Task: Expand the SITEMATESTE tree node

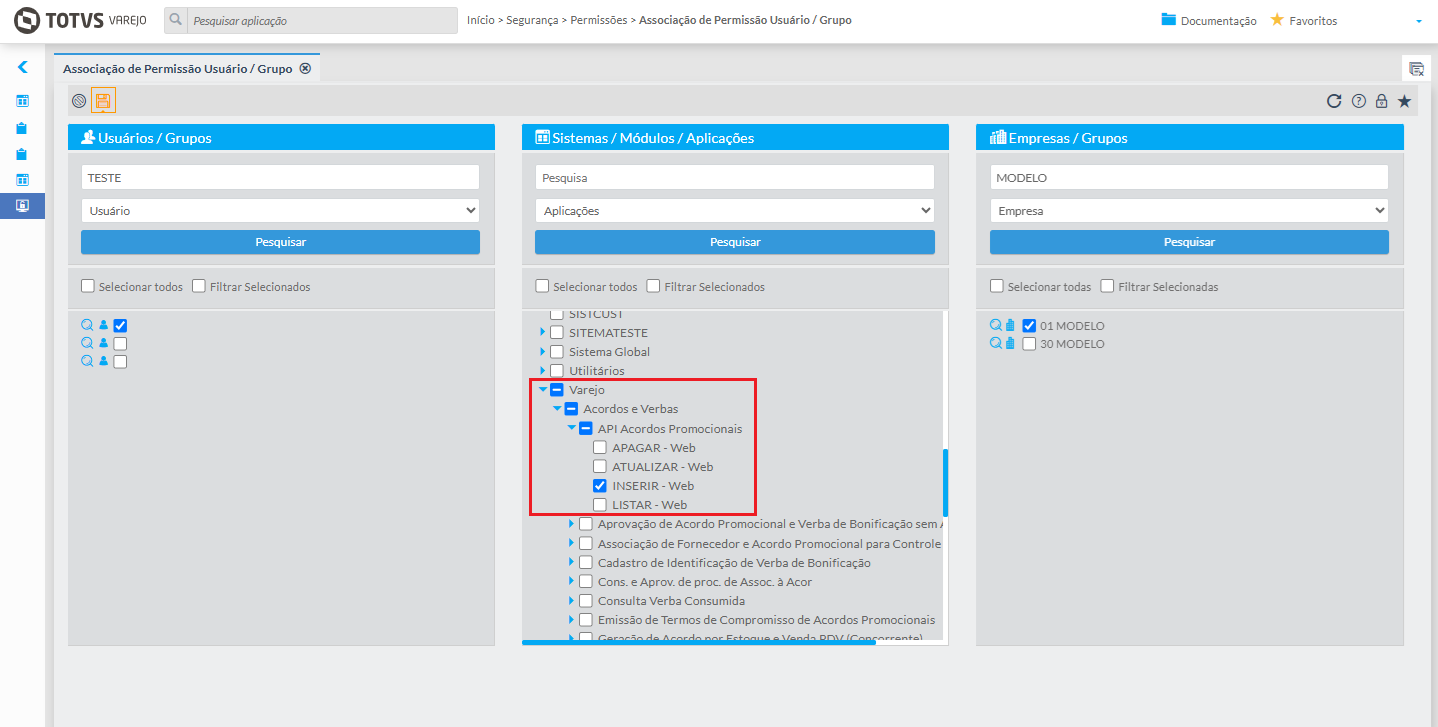Action: 543,332
